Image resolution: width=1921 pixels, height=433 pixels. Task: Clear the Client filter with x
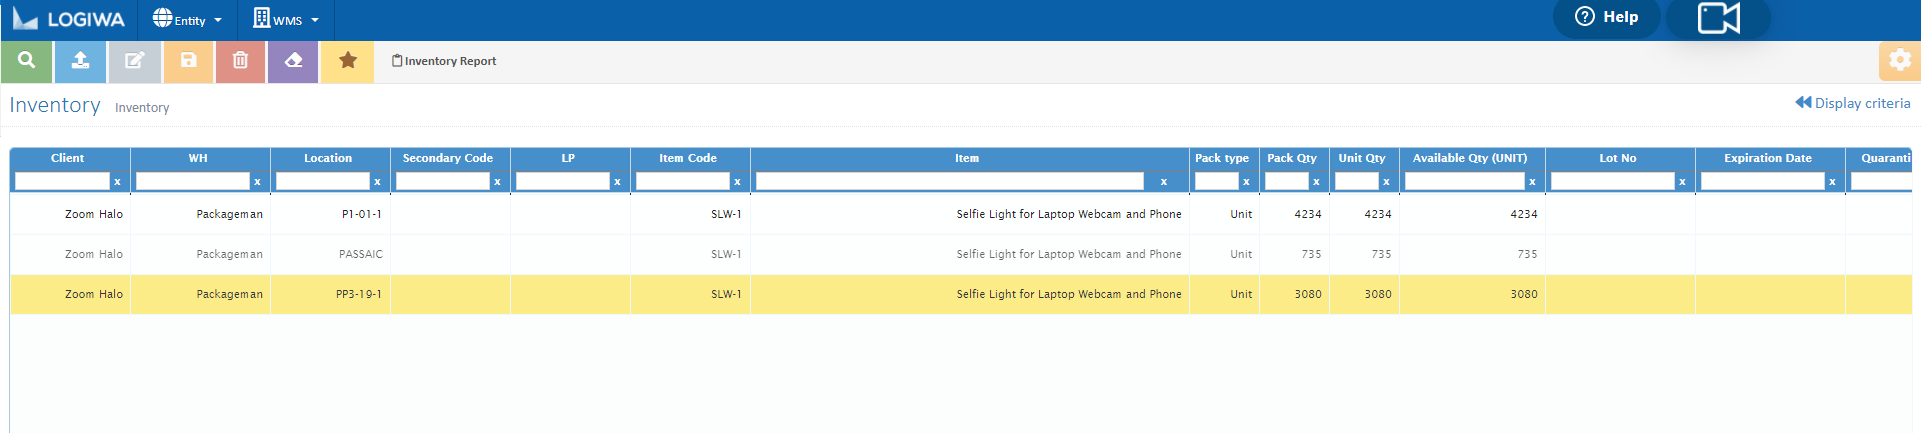coord(117,182)
